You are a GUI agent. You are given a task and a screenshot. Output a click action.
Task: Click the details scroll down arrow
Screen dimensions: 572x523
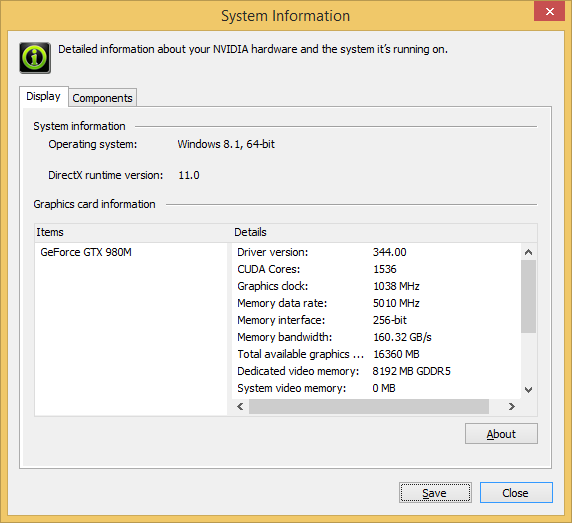[x=528, y=390]
